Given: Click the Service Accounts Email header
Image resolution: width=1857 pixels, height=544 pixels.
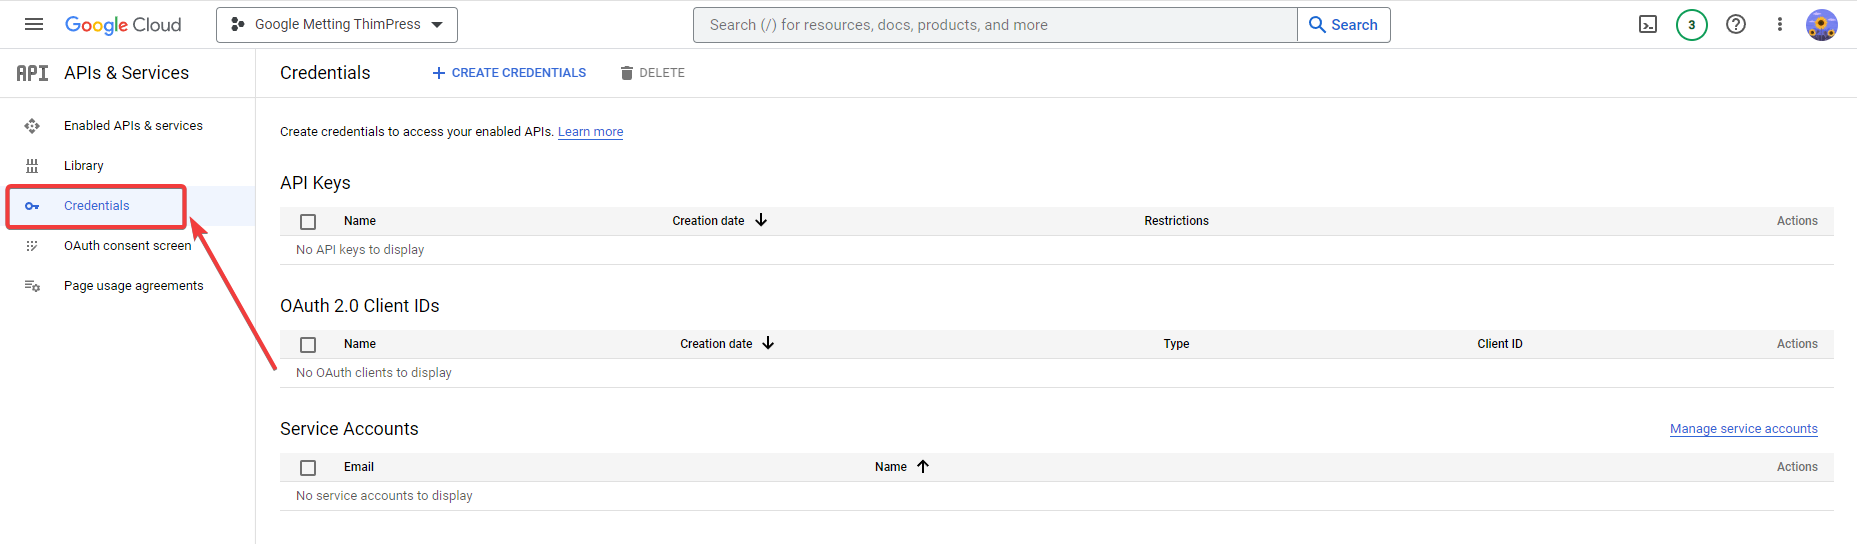Looking at the screenshot, I should click(x=359, y=467).
